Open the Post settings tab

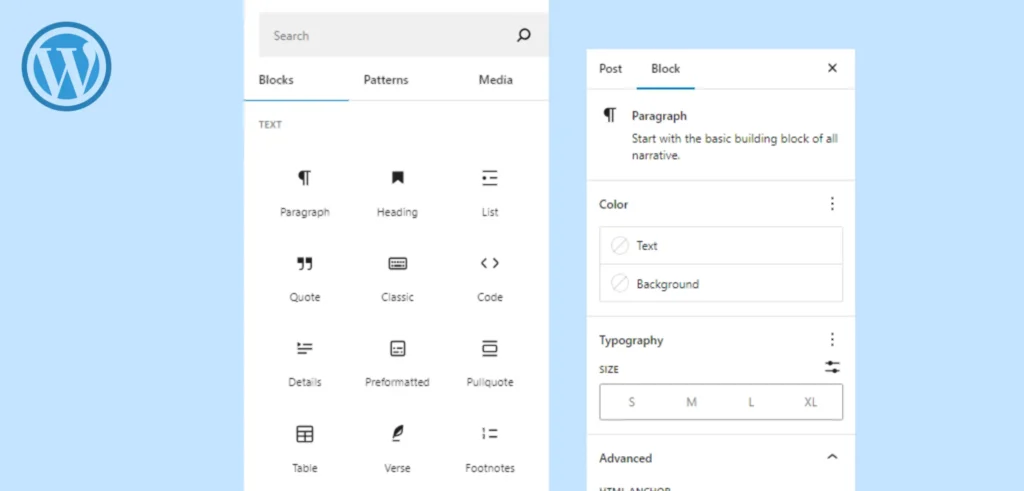[611, 69]
